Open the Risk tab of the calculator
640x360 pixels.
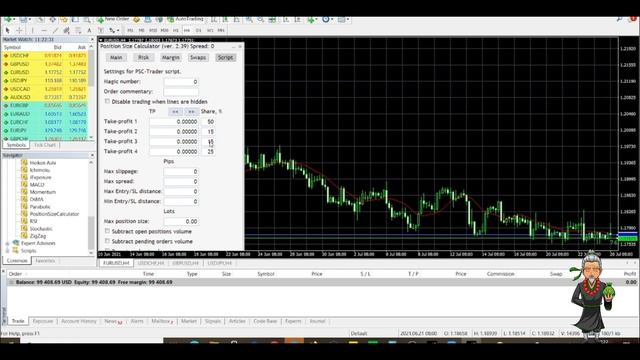(x=143, y=58)
